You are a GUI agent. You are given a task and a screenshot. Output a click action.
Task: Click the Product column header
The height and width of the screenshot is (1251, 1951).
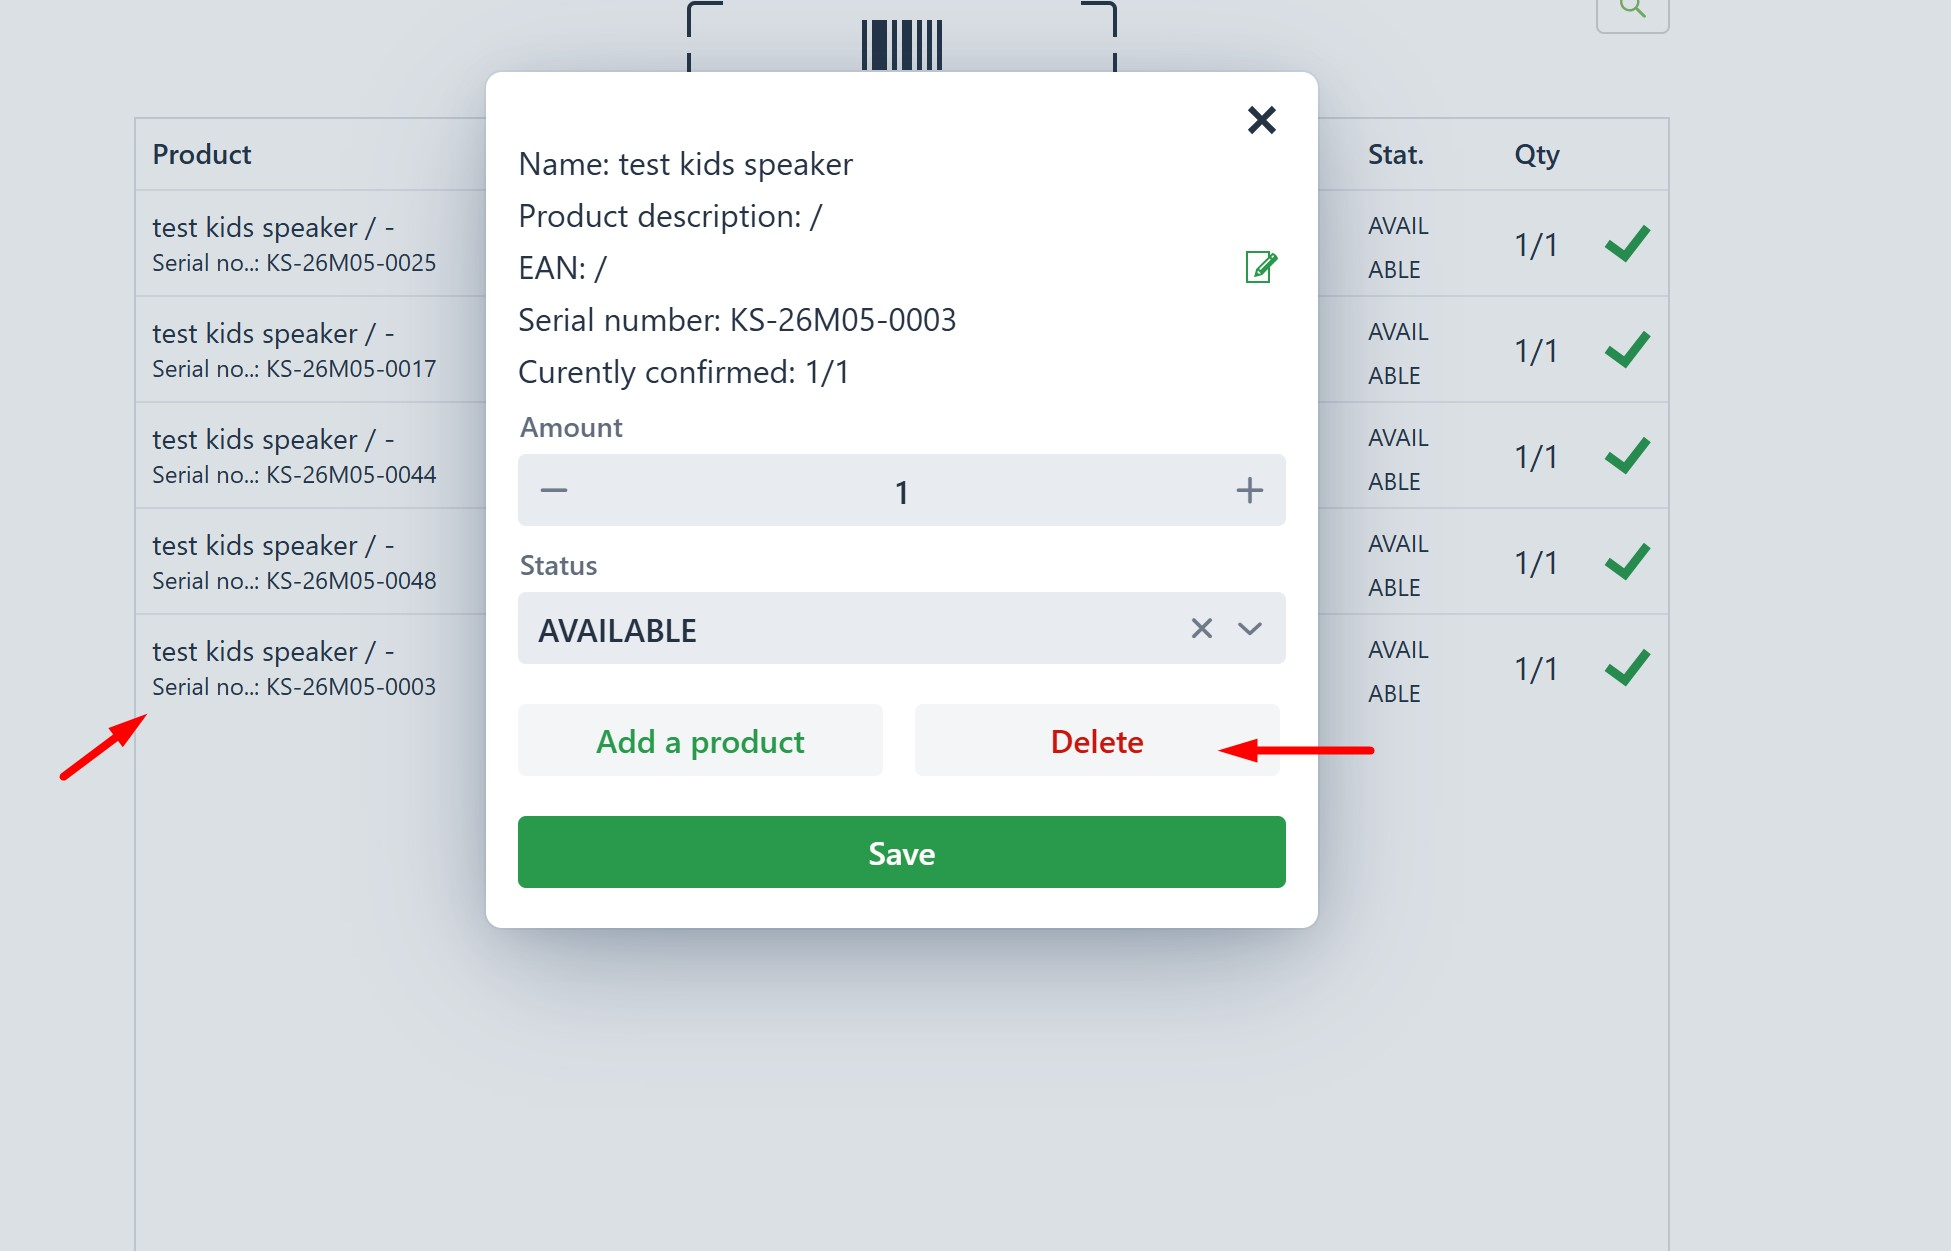[x=202, y=154]
